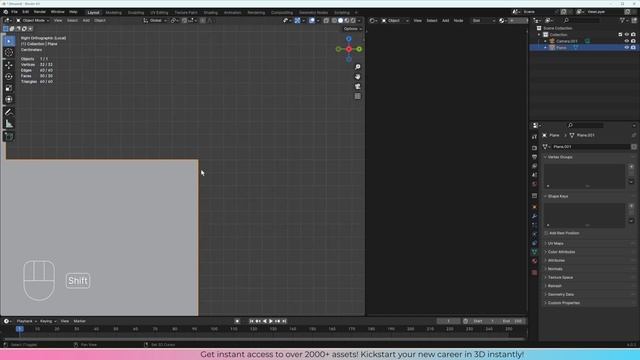Select rendered viewport shading mode
Viewport: 640px width, 360px height.
[353, 20]
